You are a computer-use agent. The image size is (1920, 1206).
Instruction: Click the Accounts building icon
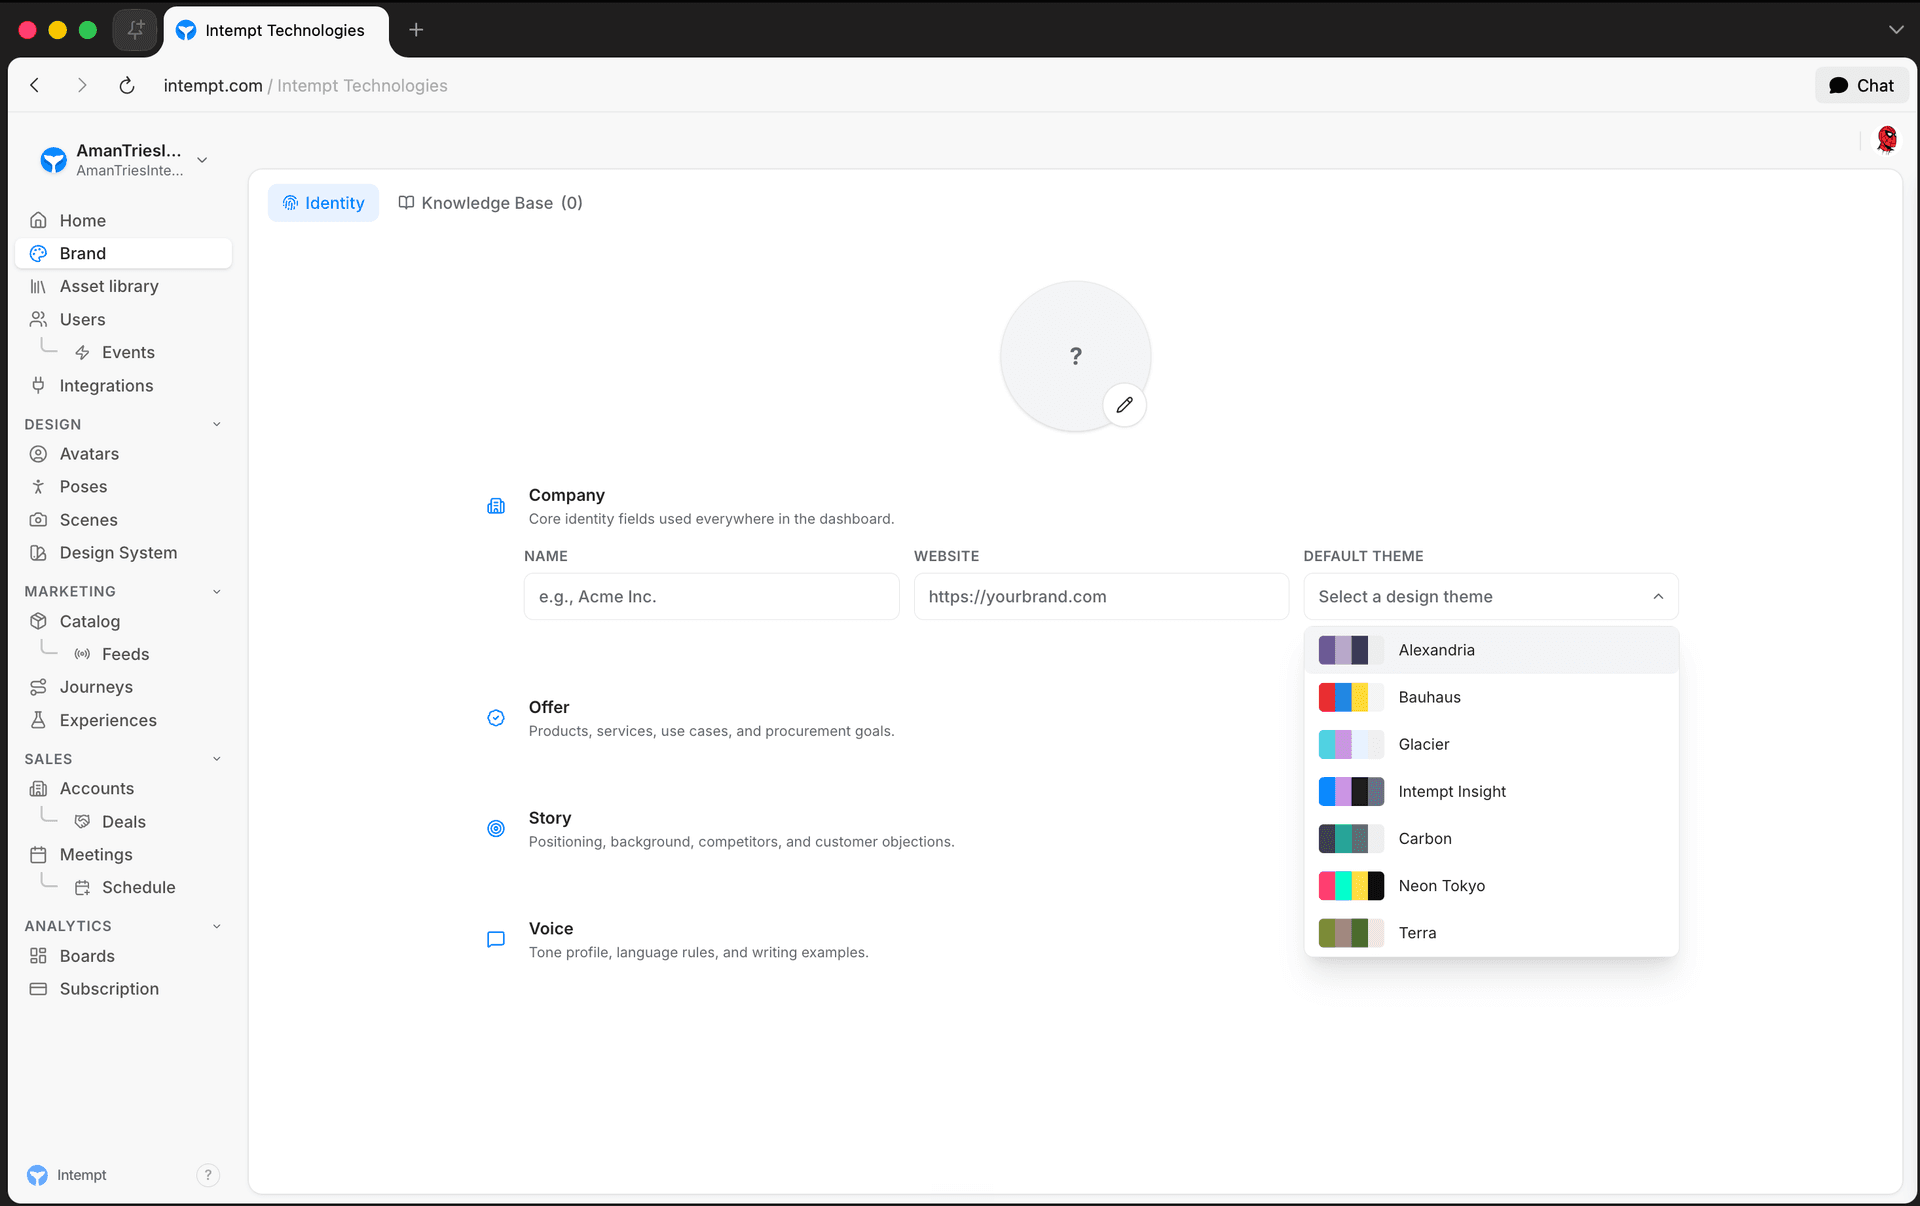tap(38, 788)
